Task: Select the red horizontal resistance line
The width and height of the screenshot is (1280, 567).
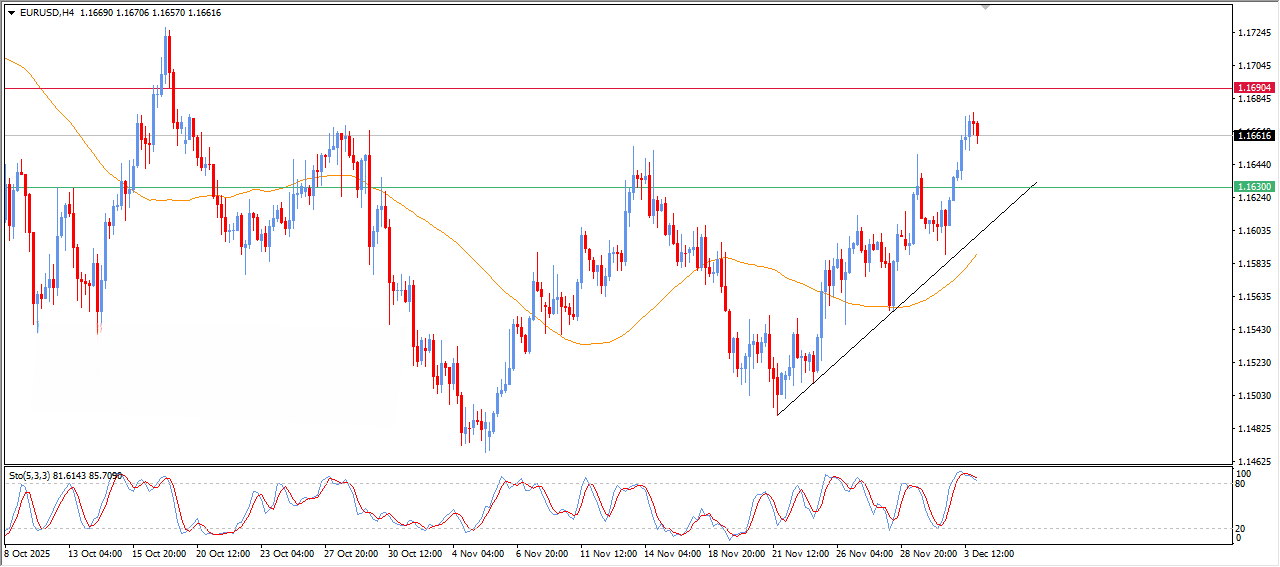Action: click(x=600, y=89)
